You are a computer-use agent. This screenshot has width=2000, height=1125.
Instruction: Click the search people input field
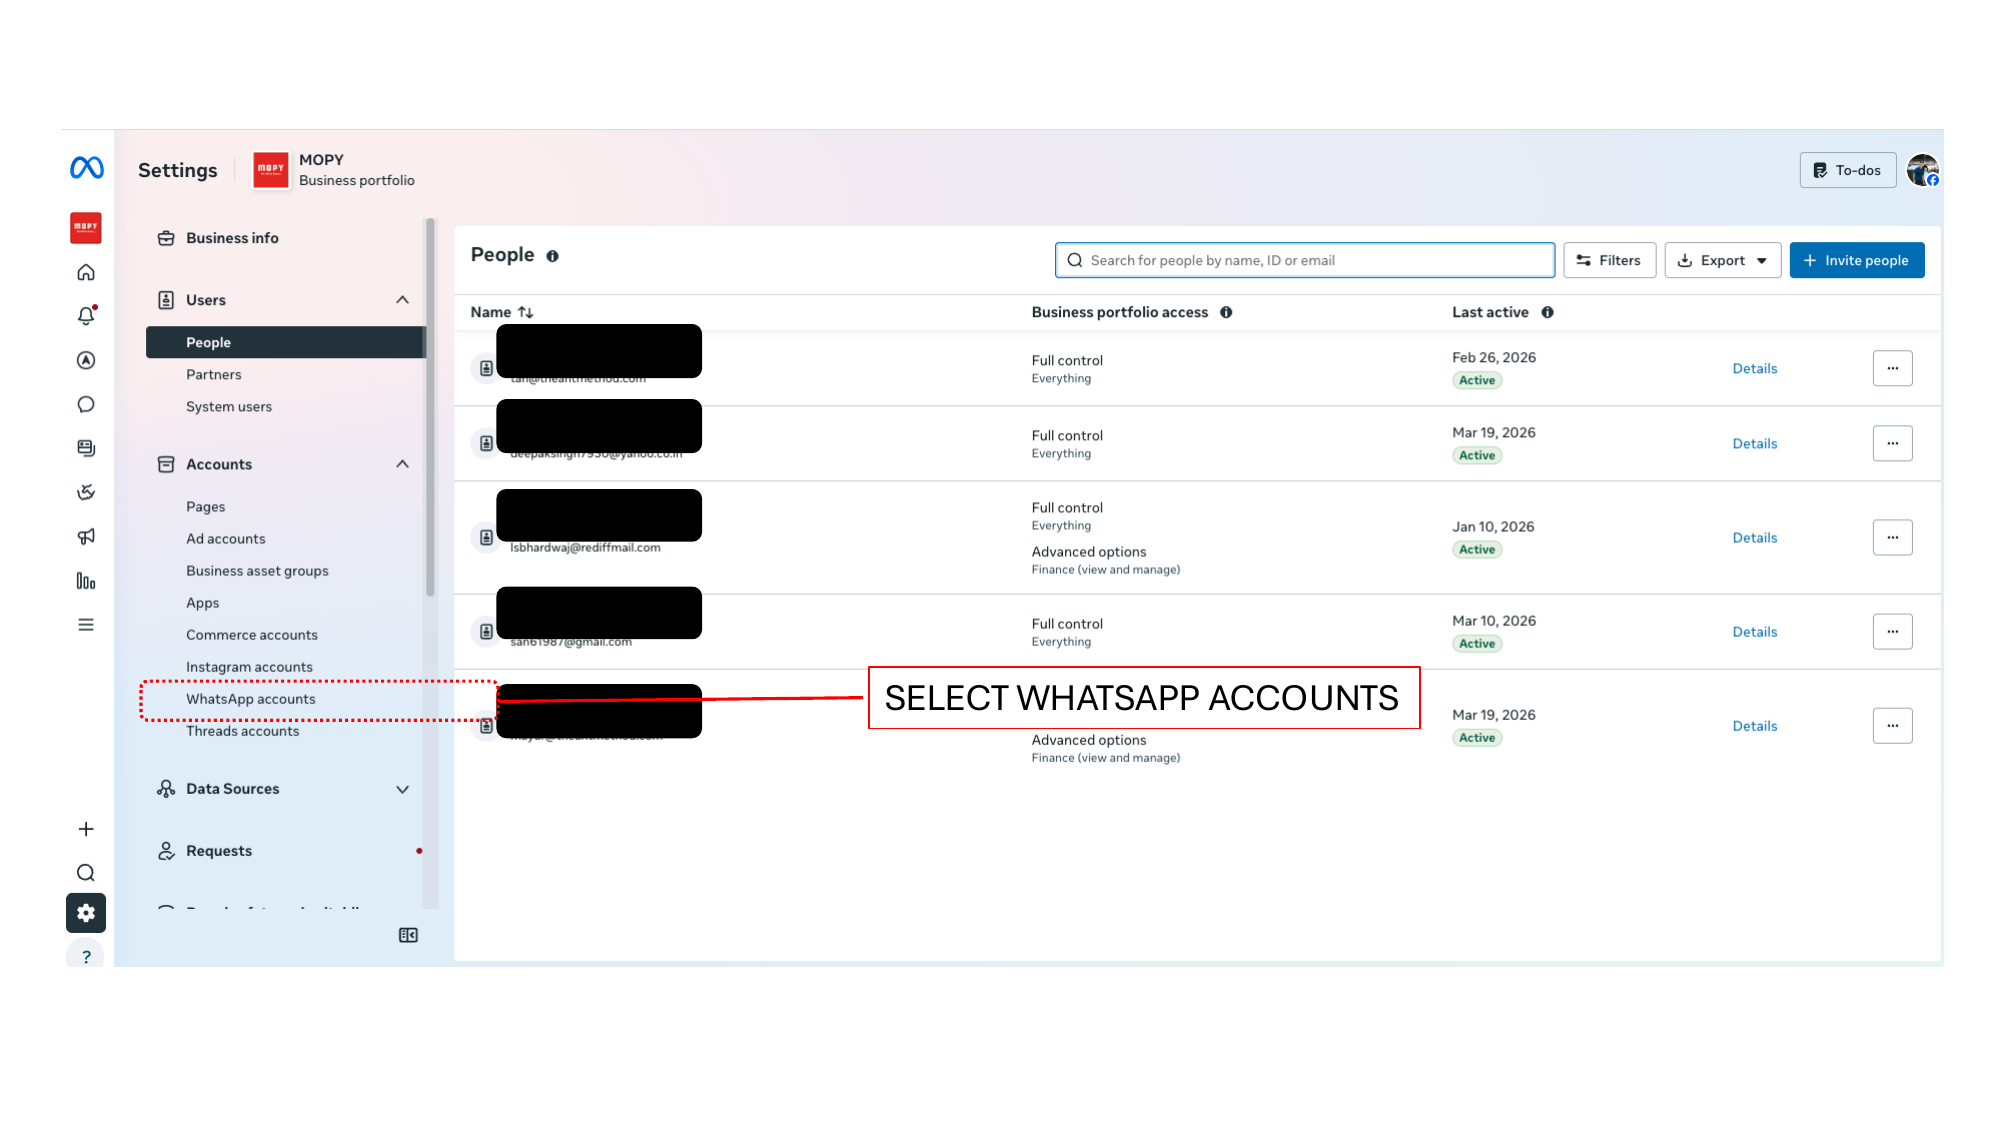[1303, 260]
